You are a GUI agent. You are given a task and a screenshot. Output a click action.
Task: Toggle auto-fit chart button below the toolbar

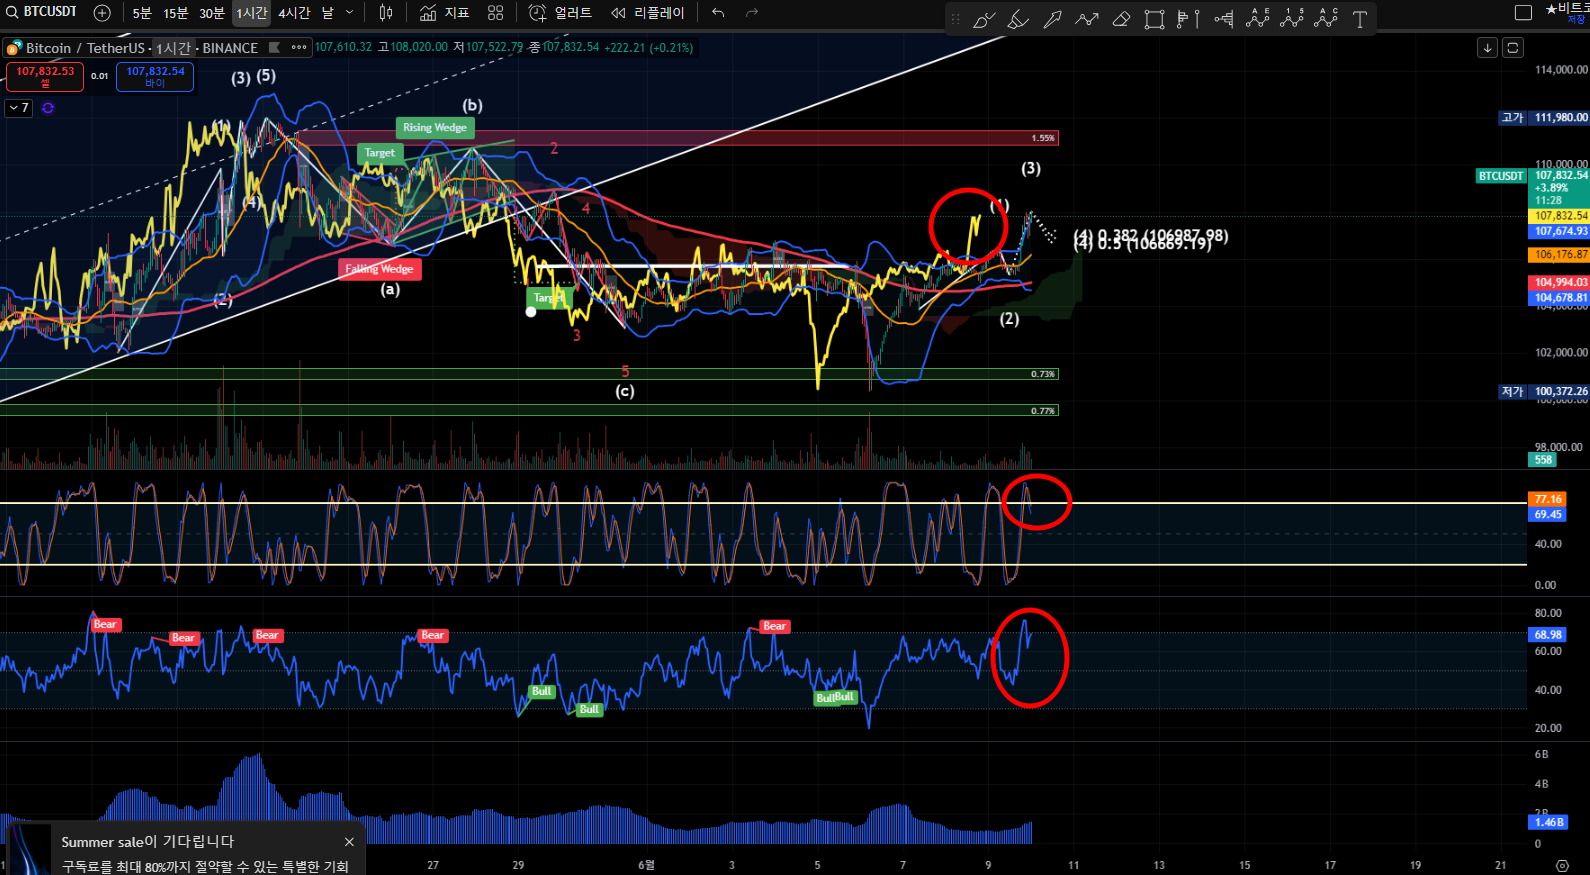pyautogui.click(x=1513, y=47)
